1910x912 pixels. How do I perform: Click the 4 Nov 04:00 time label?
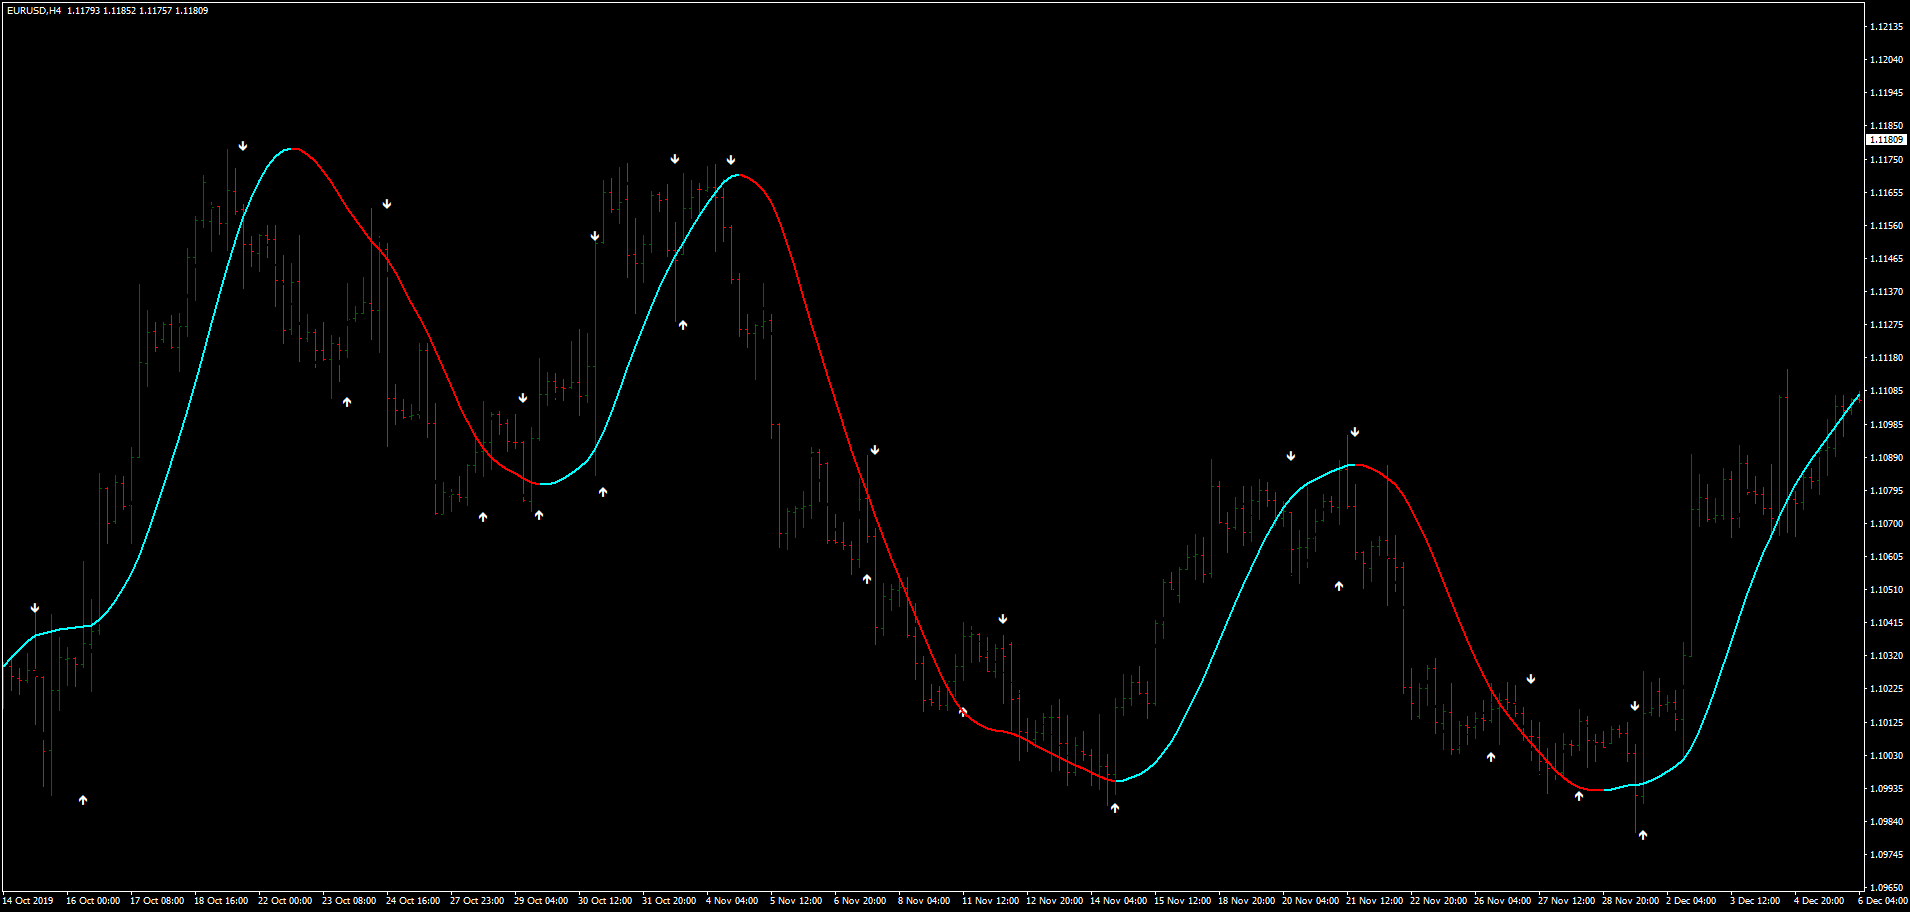click(x=732, y=901)
